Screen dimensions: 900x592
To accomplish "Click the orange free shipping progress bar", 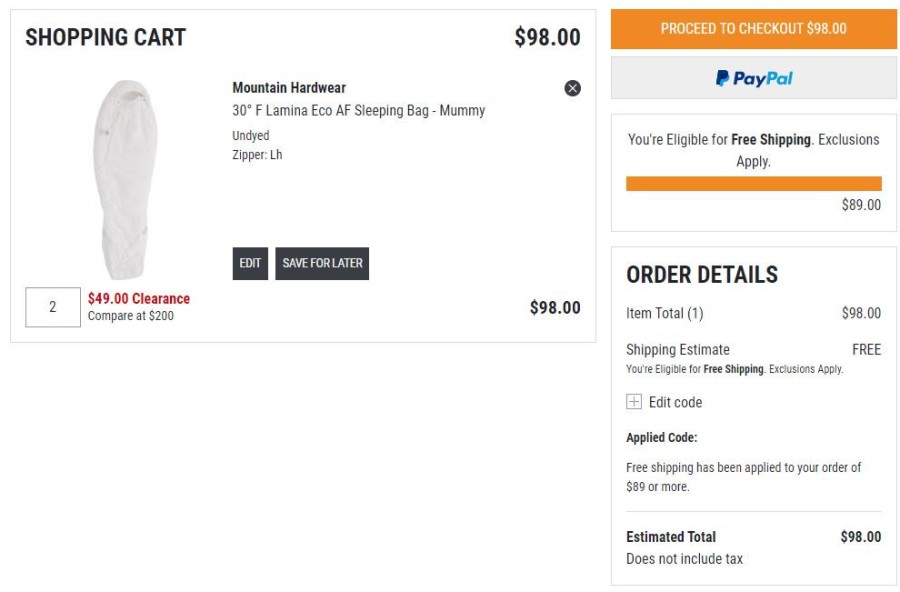I will pyautogui.click(x=754, y=184).
